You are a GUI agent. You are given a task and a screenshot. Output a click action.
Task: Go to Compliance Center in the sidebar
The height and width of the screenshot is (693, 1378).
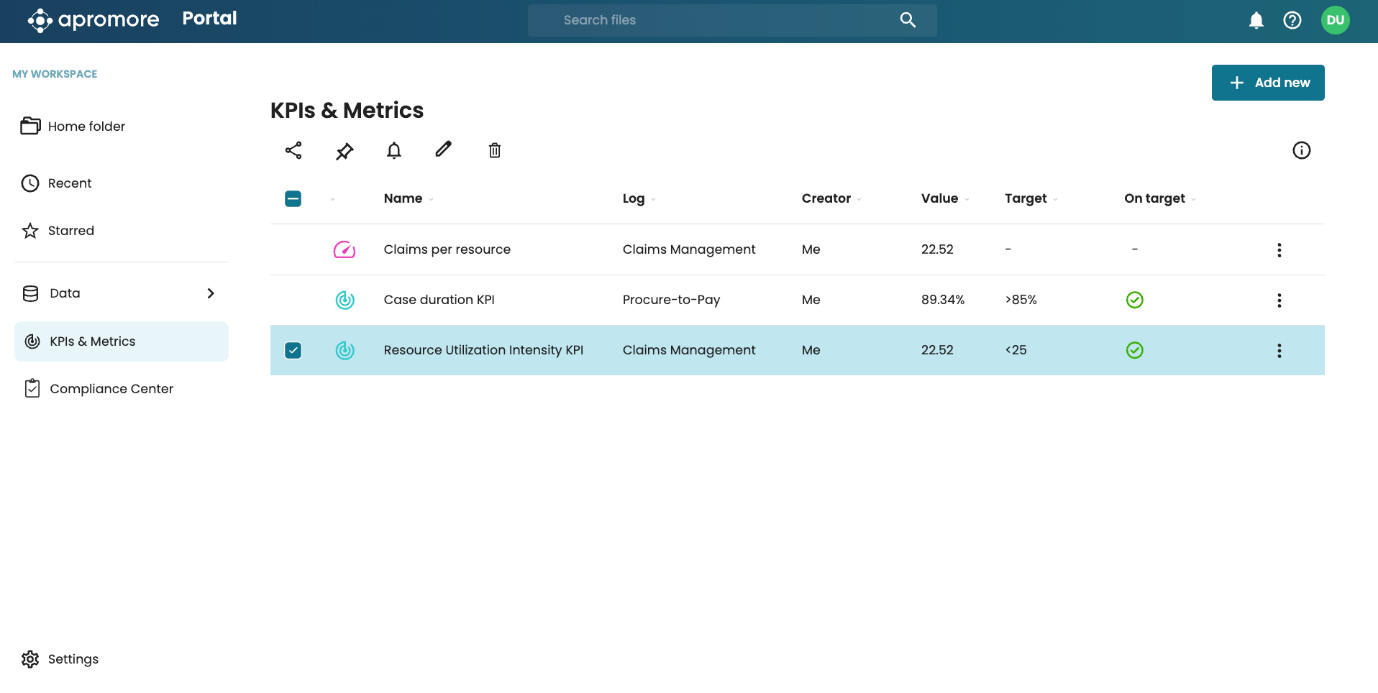pyautogui.click(x=111, y=389)
